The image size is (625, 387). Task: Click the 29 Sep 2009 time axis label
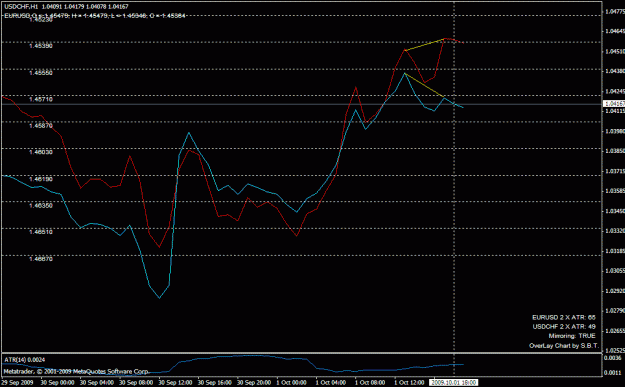coord(17,383)
